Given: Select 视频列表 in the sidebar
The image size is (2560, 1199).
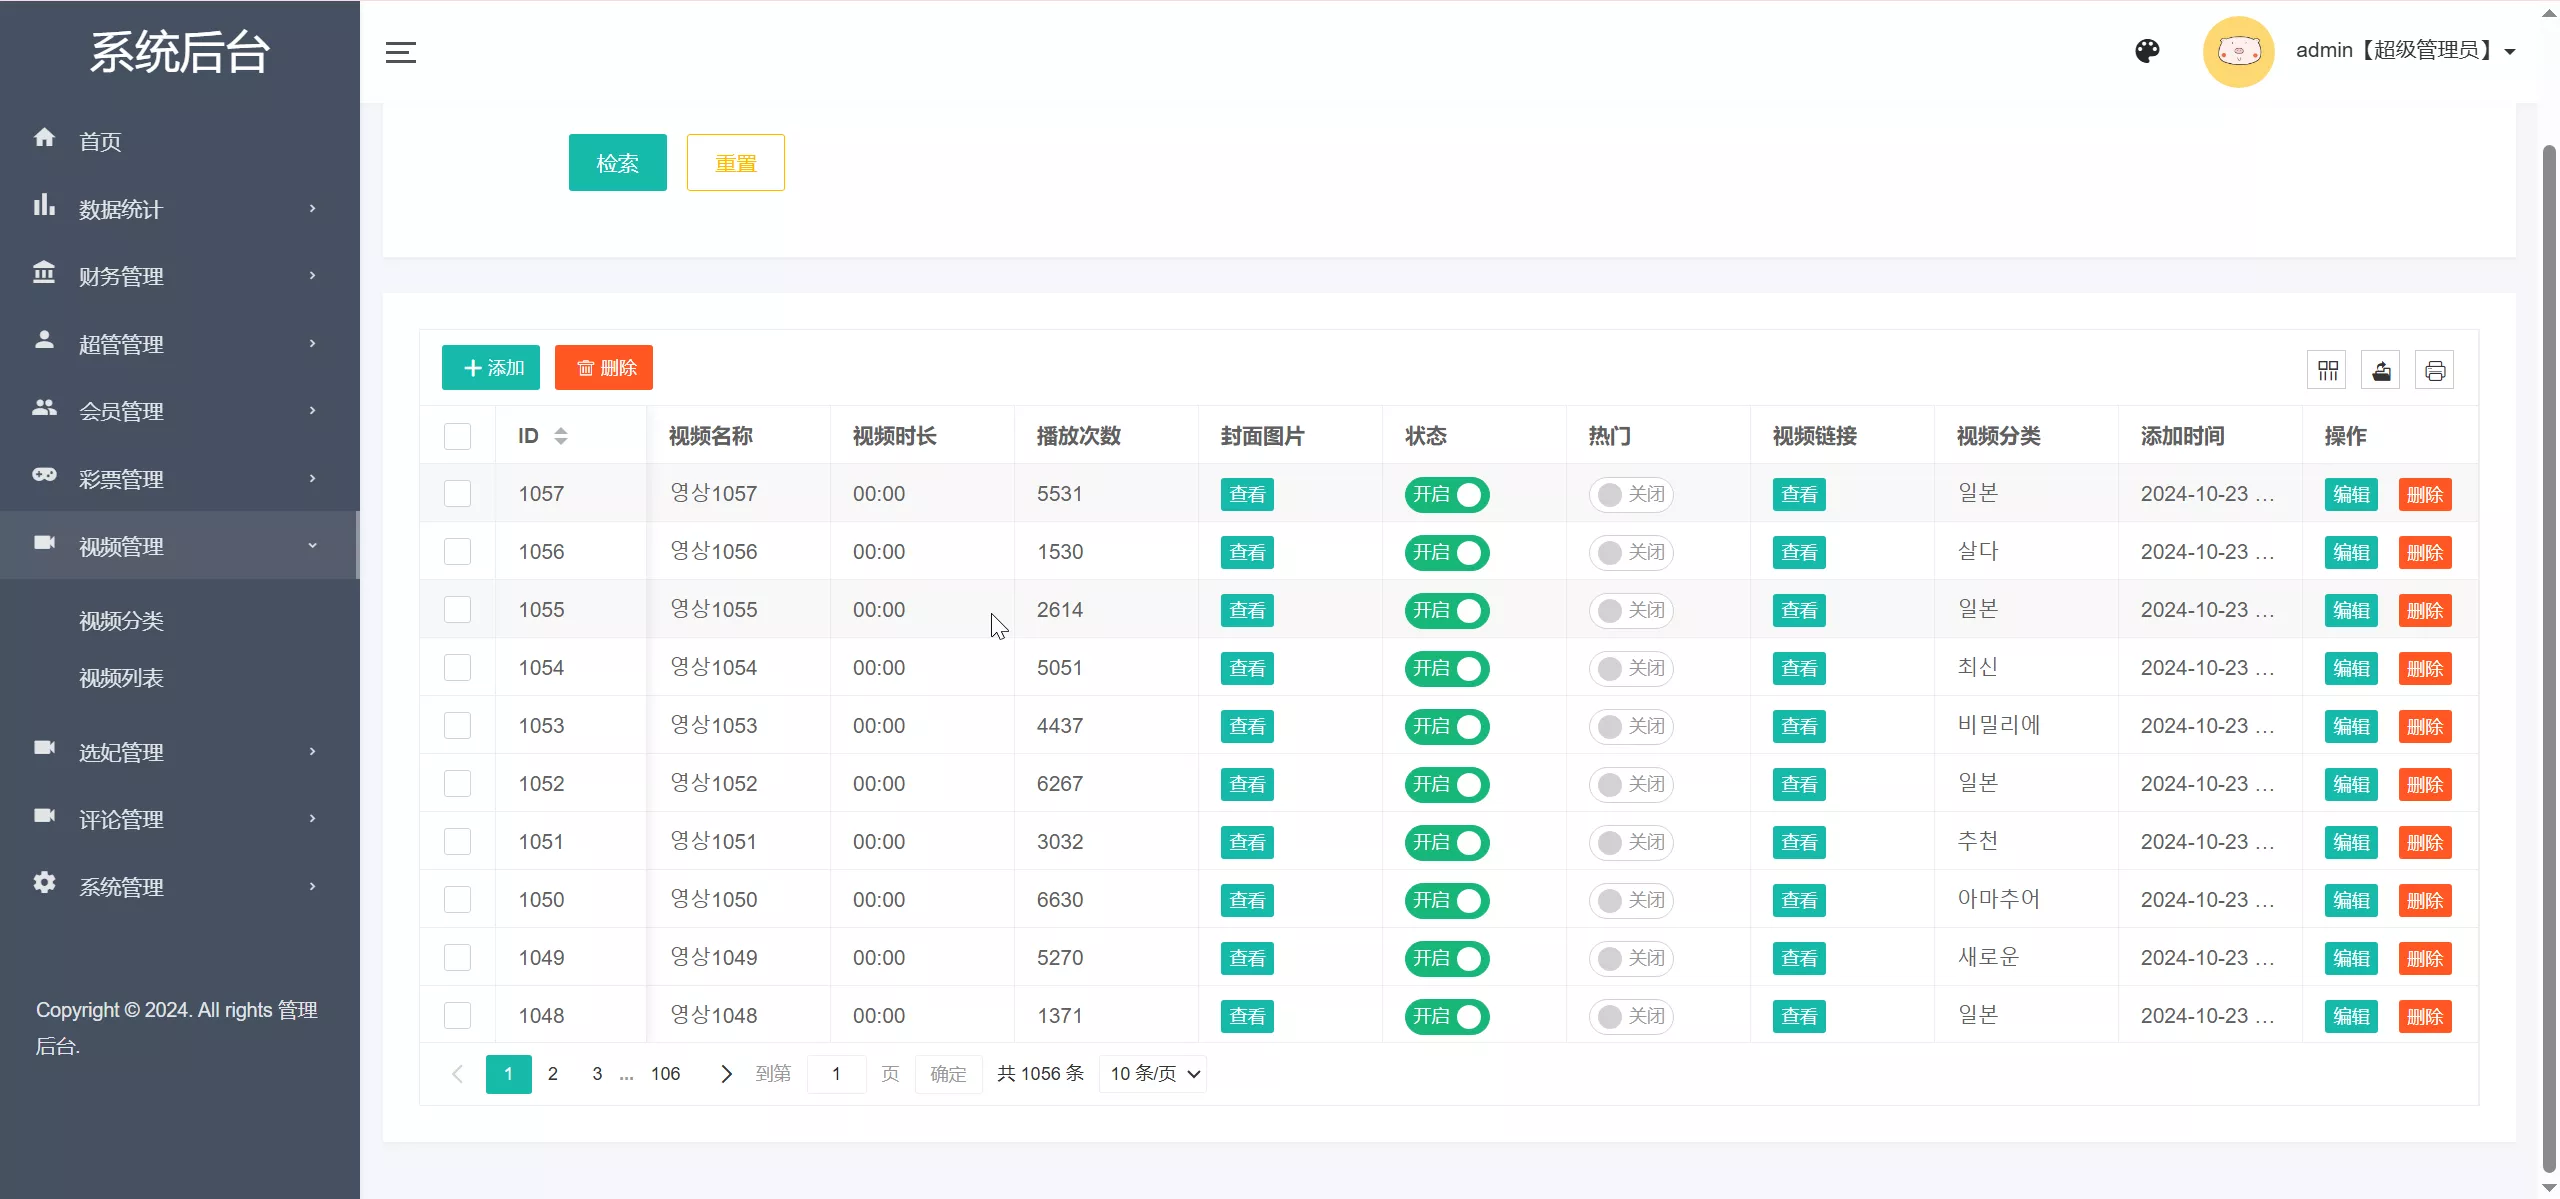Looking at the screenshot, I should pos(121,678).
